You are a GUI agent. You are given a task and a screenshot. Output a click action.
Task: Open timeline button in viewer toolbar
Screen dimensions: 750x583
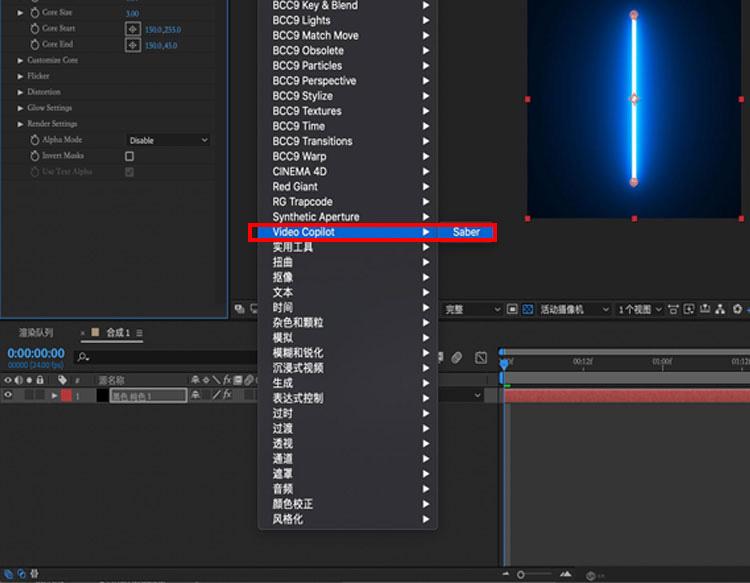(705, 309)
